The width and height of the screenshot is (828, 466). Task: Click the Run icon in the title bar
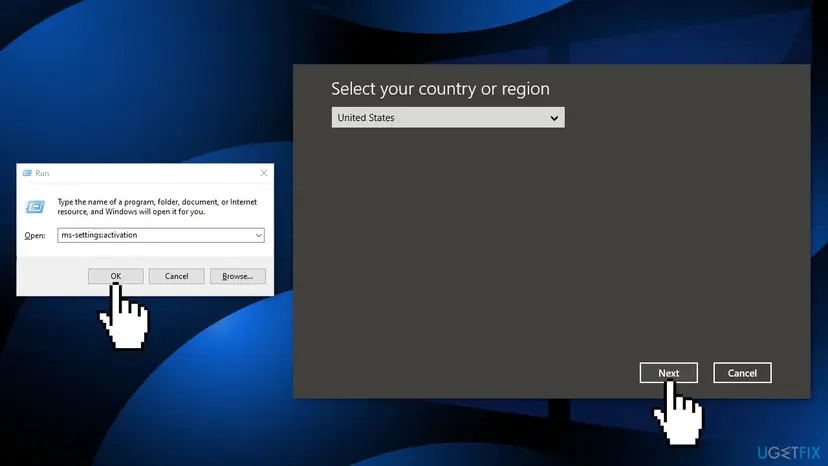tap(27, 173)
